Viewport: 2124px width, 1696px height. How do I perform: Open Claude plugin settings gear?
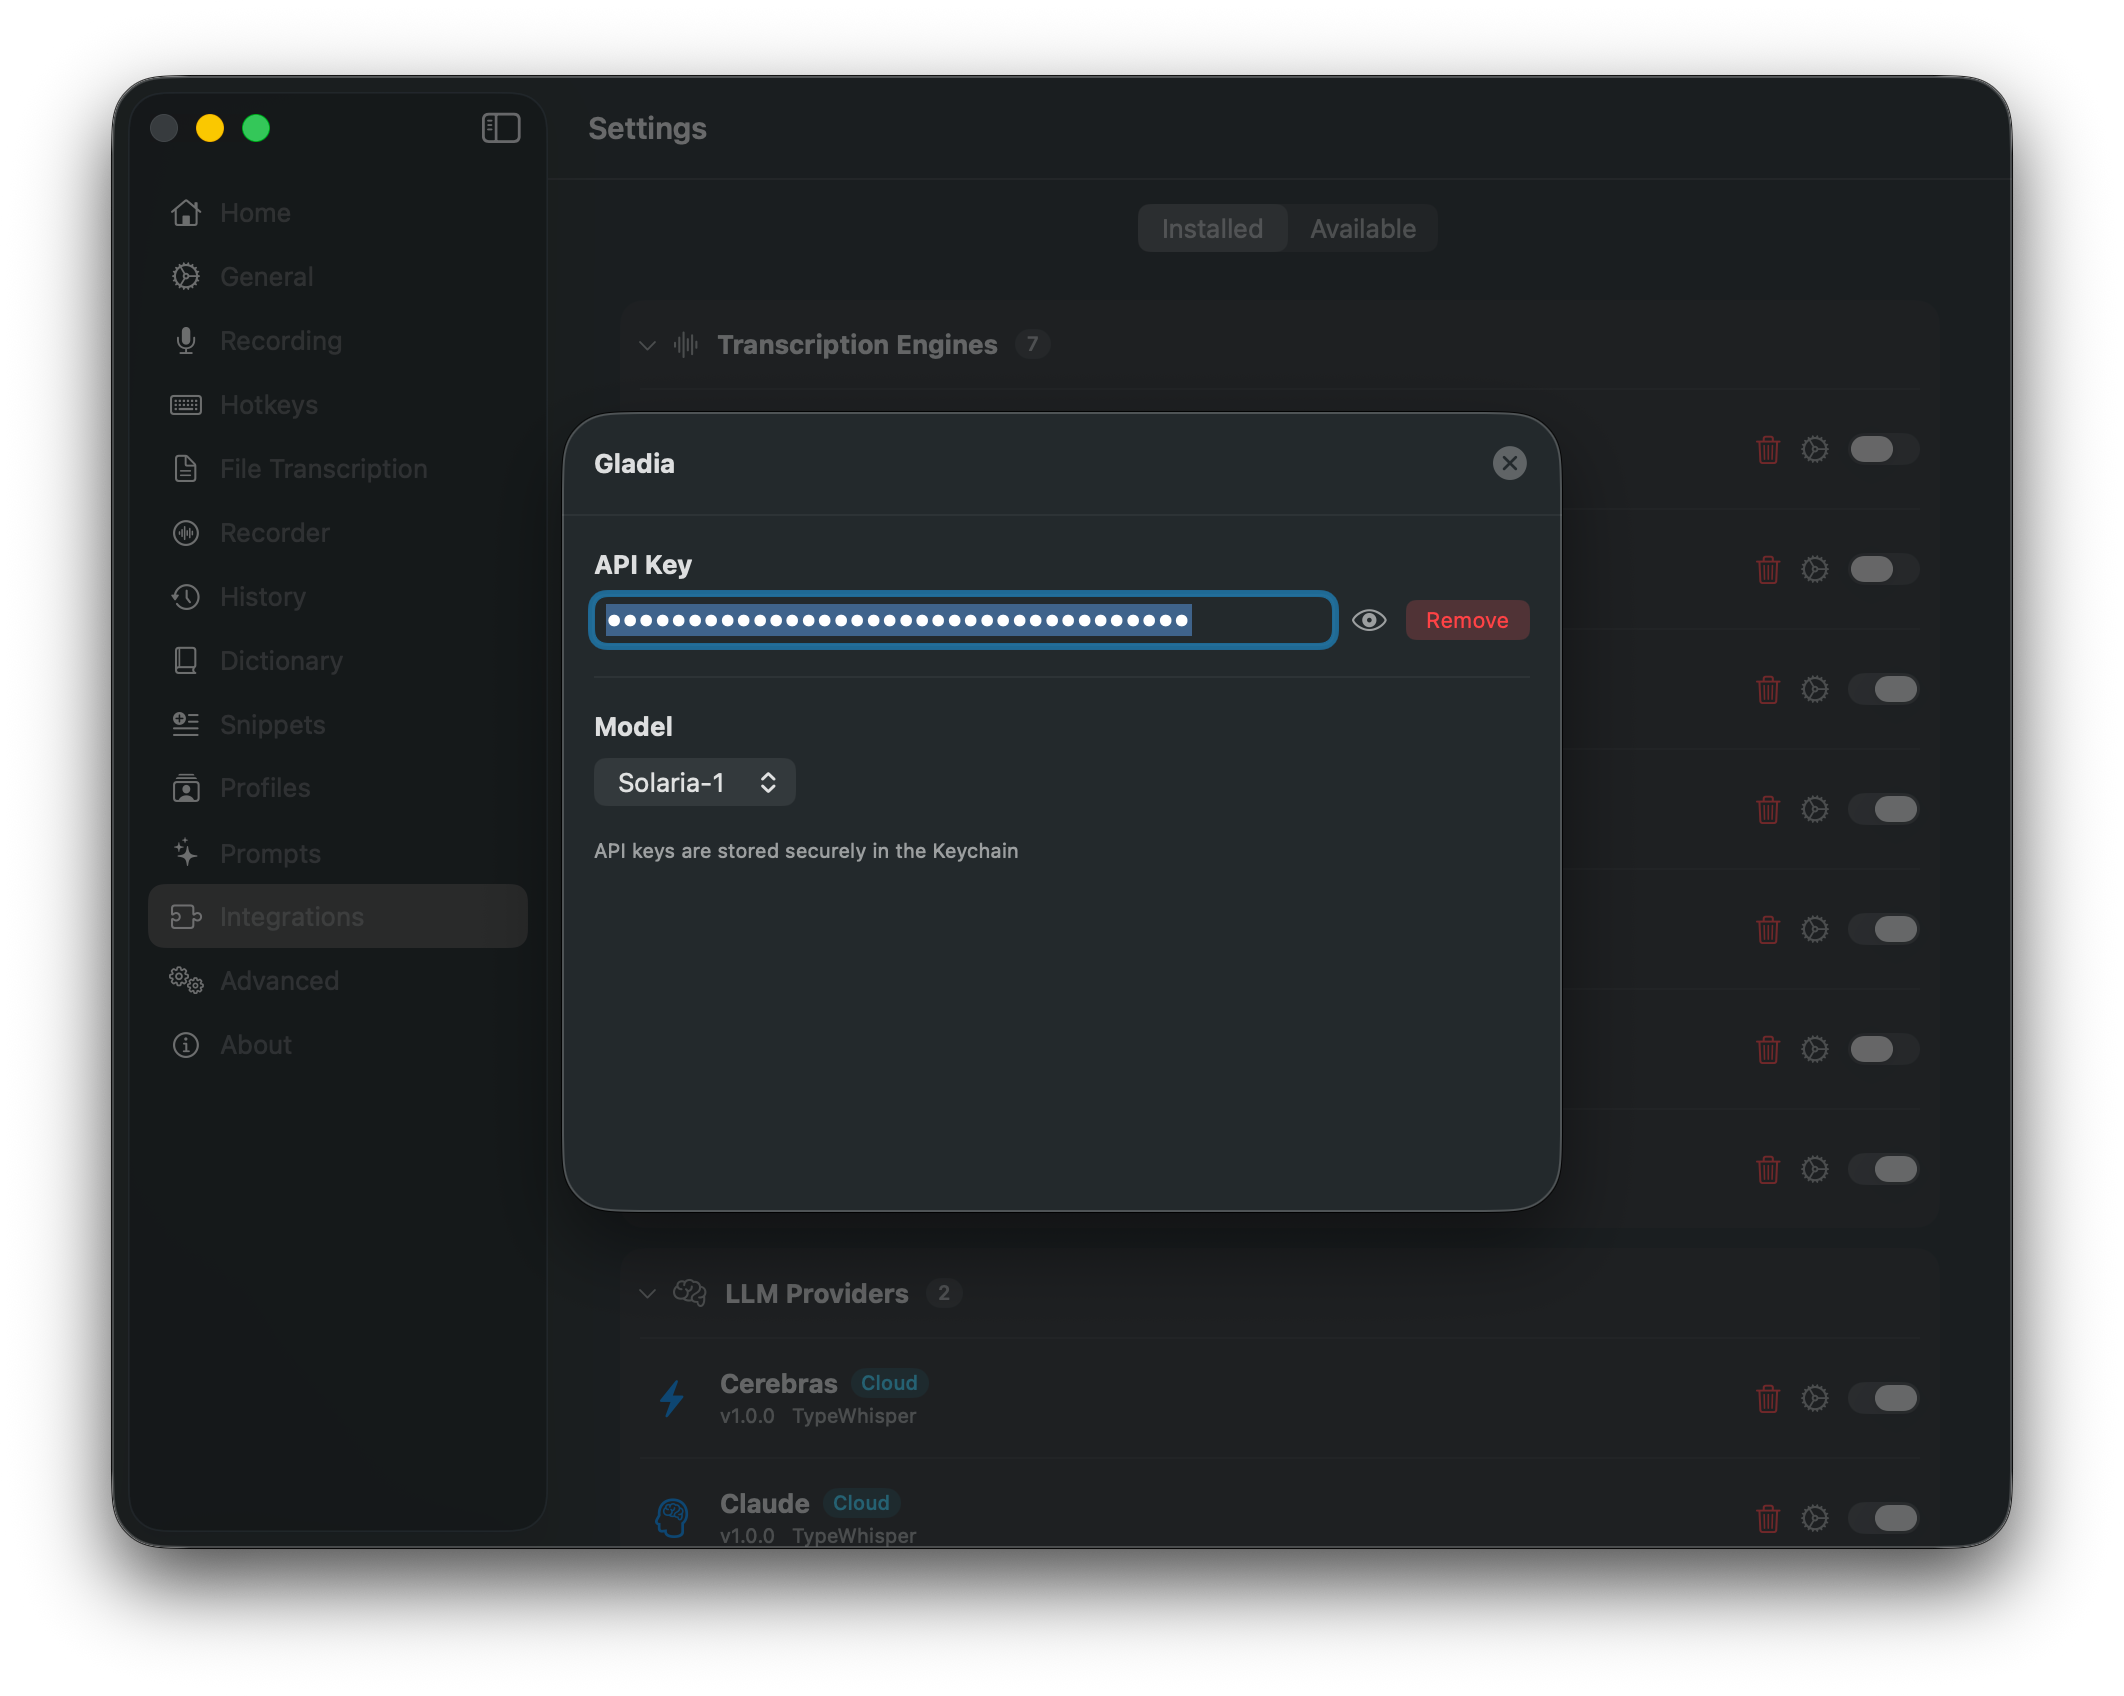click(1814, 1518)
